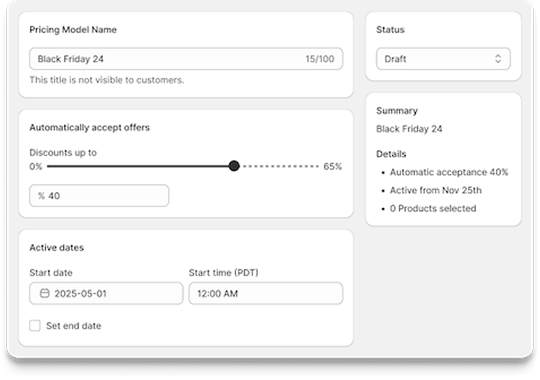This screenshot has width=540, height=380.
Task: Click the text 'This title is not visible to customers.'
Action: [x=107, y=80]
